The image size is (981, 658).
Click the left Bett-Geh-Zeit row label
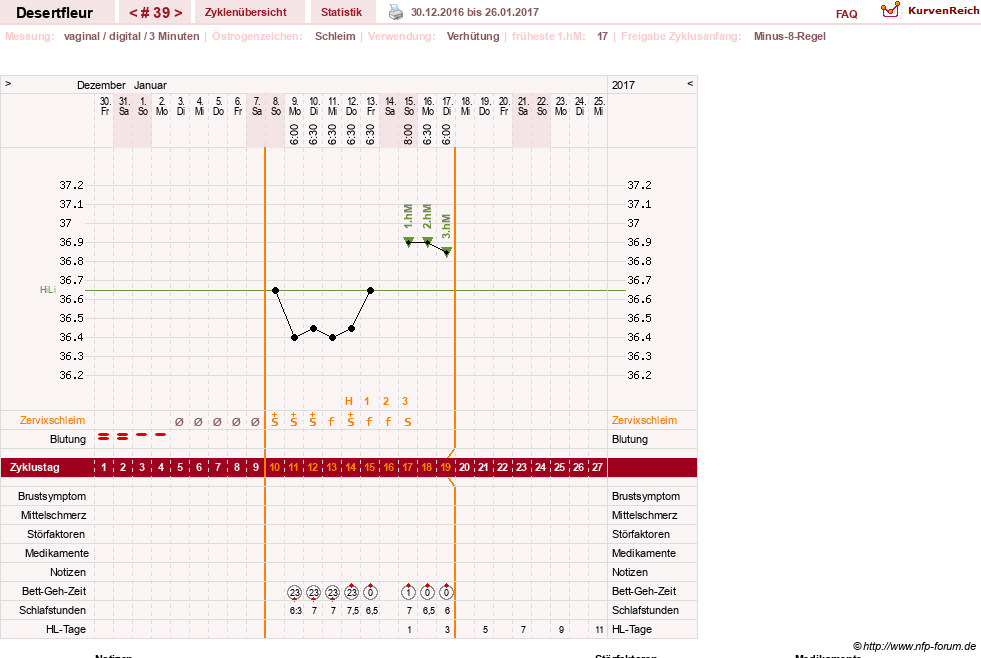coord(54,591)
